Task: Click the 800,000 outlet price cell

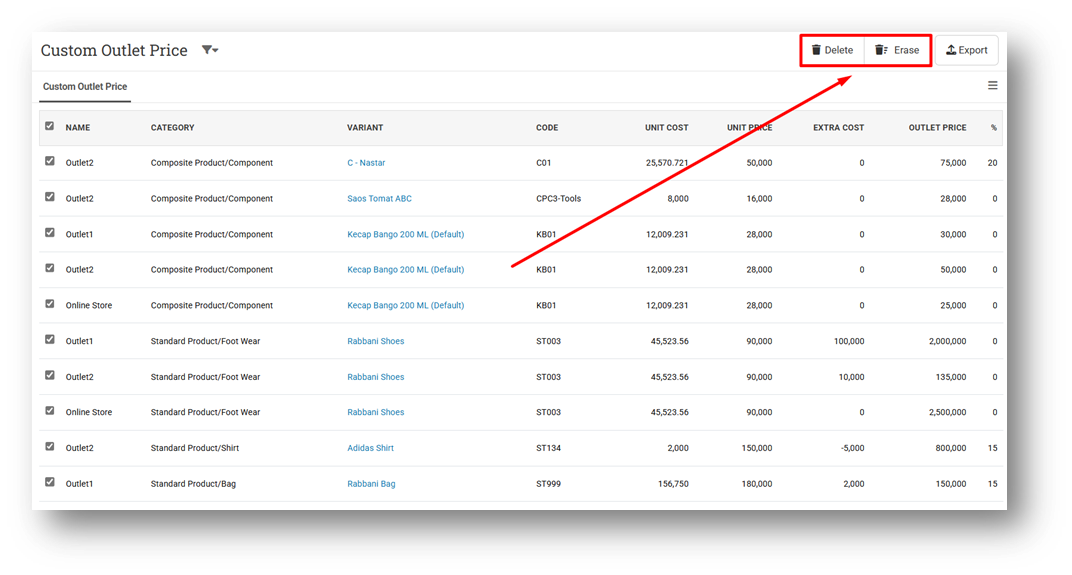Action: 950,448
